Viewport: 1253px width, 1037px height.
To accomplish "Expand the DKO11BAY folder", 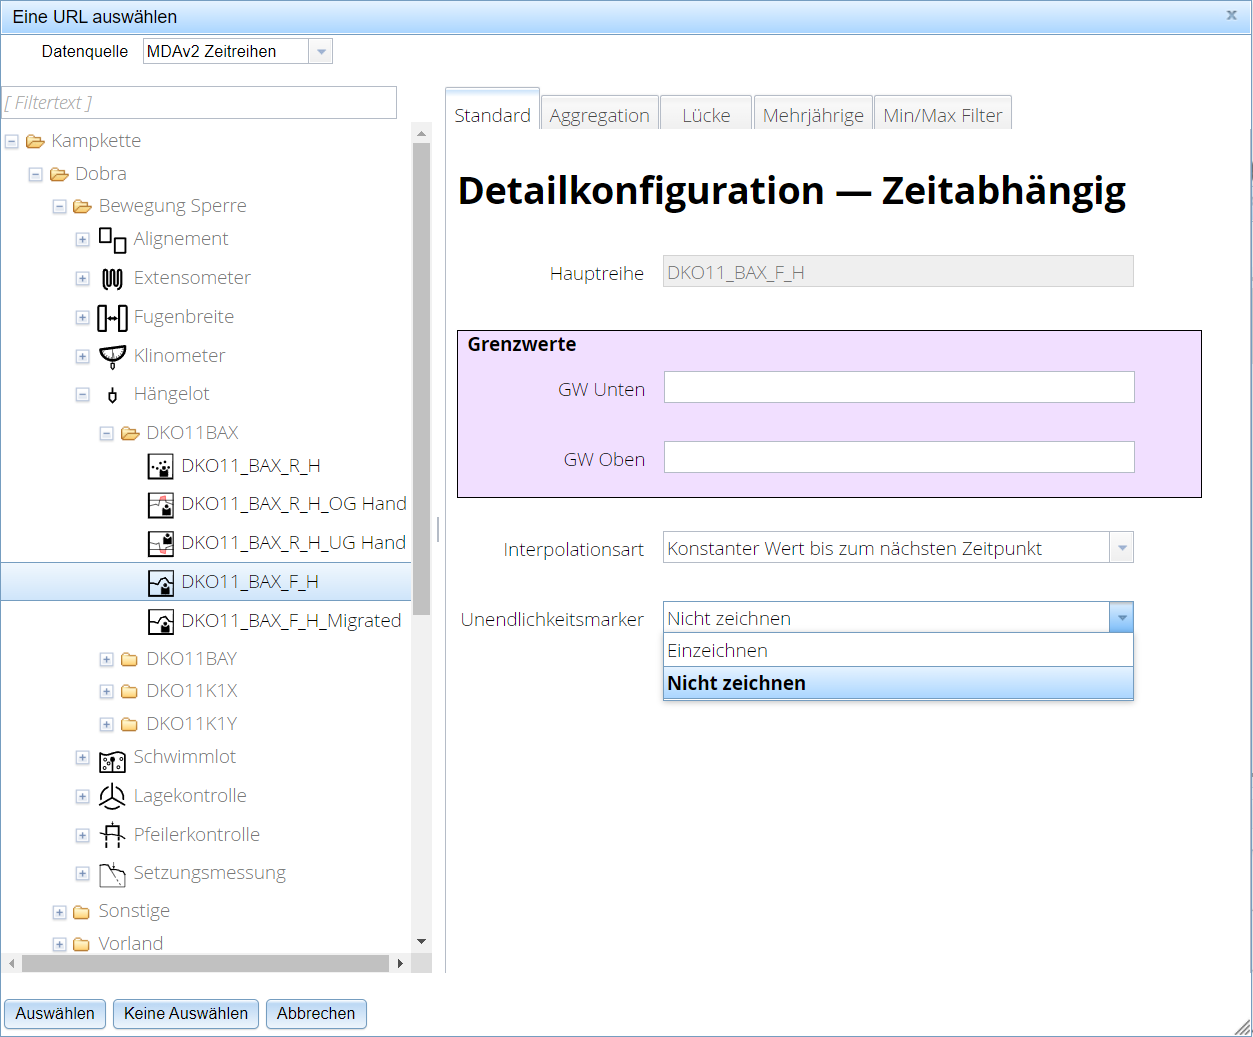I will click(106, 659).
